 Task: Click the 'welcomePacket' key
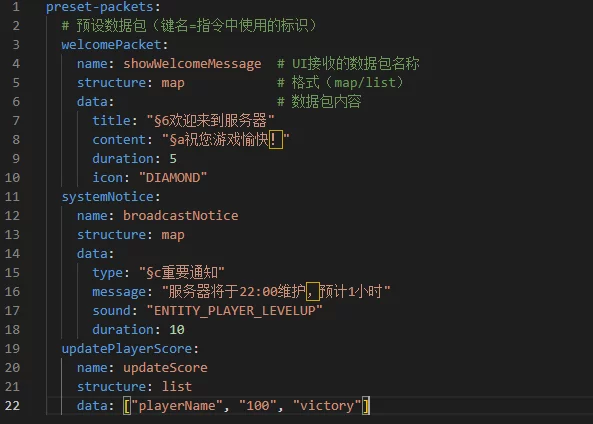[112, 45]
